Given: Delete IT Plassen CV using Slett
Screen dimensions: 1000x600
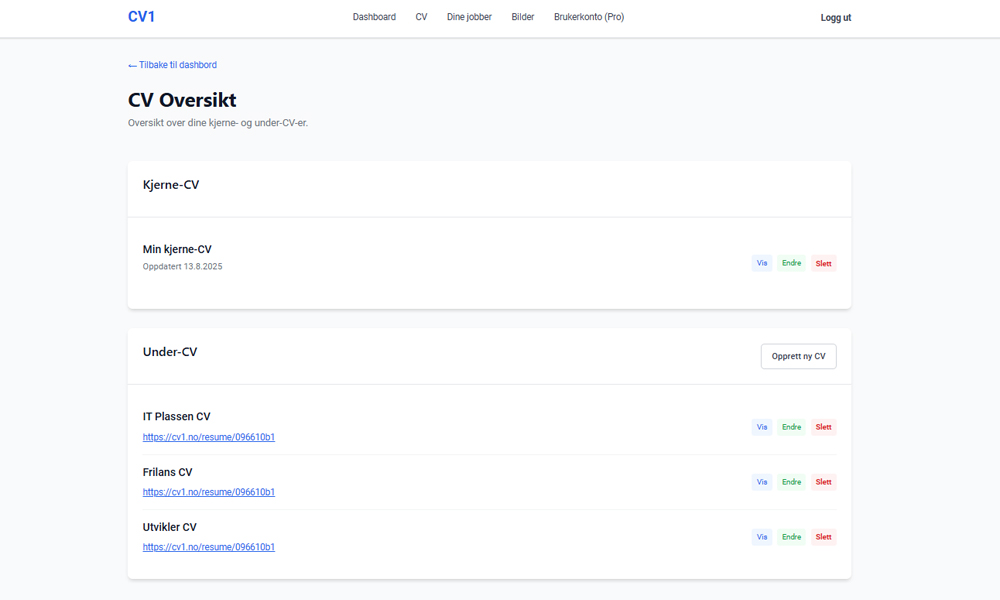Looking at the screenshot, I should click(x=823, y=427).
